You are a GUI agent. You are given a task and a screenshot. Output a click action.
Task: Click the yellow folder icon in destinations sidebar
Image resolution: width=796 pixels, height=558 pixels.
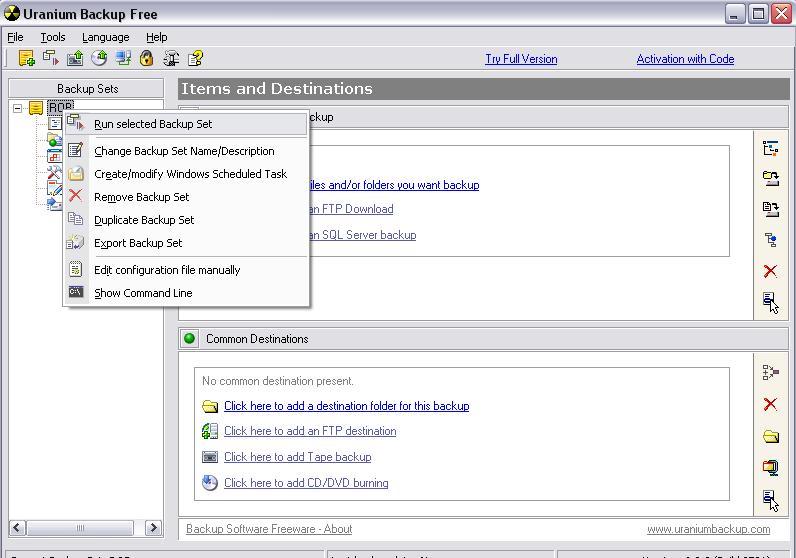coord(771,436)
